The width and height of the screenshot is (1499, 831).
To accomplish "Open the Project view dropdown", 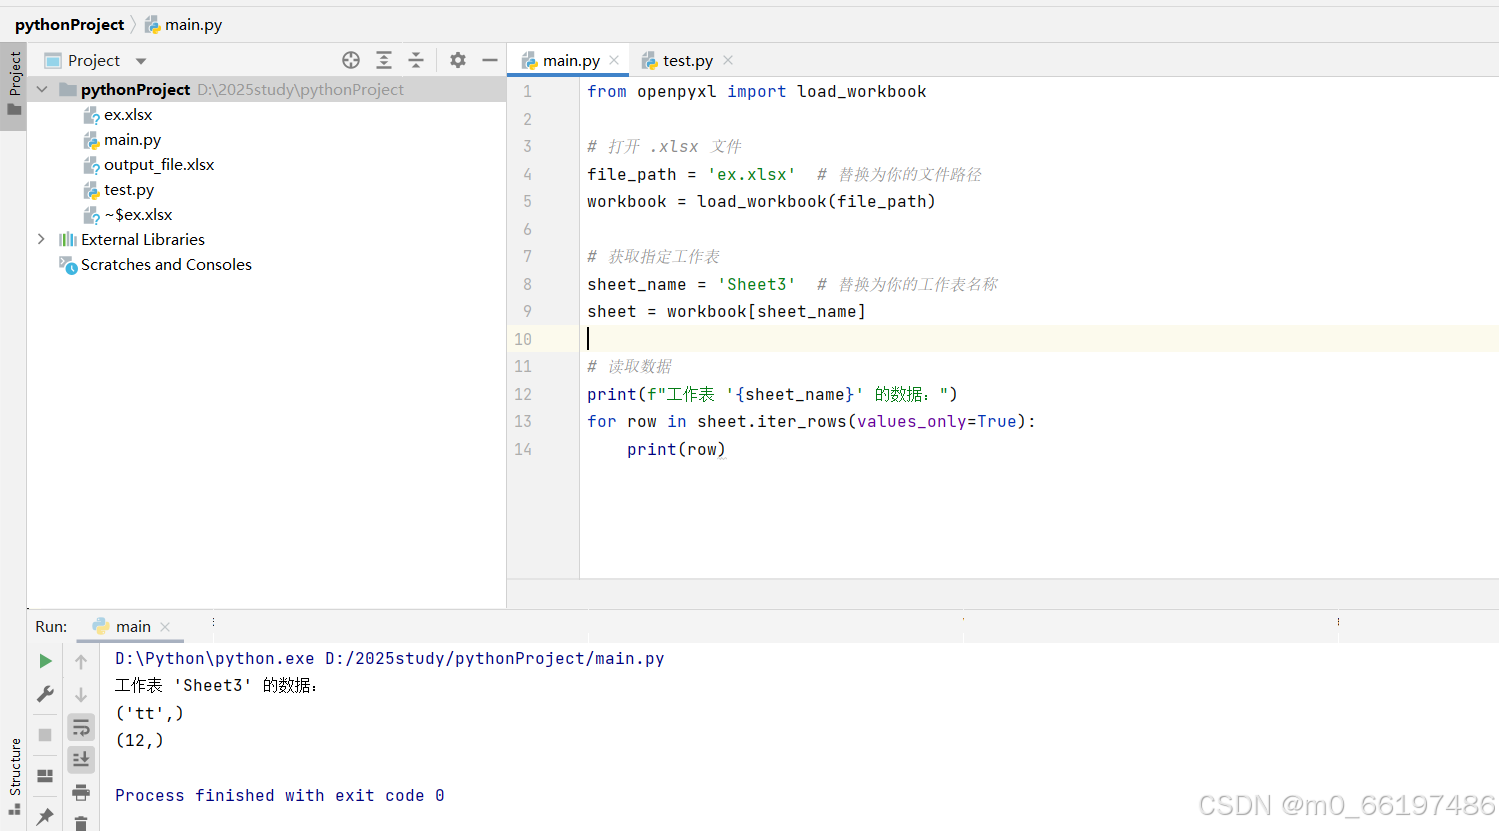I will [139, 60].
